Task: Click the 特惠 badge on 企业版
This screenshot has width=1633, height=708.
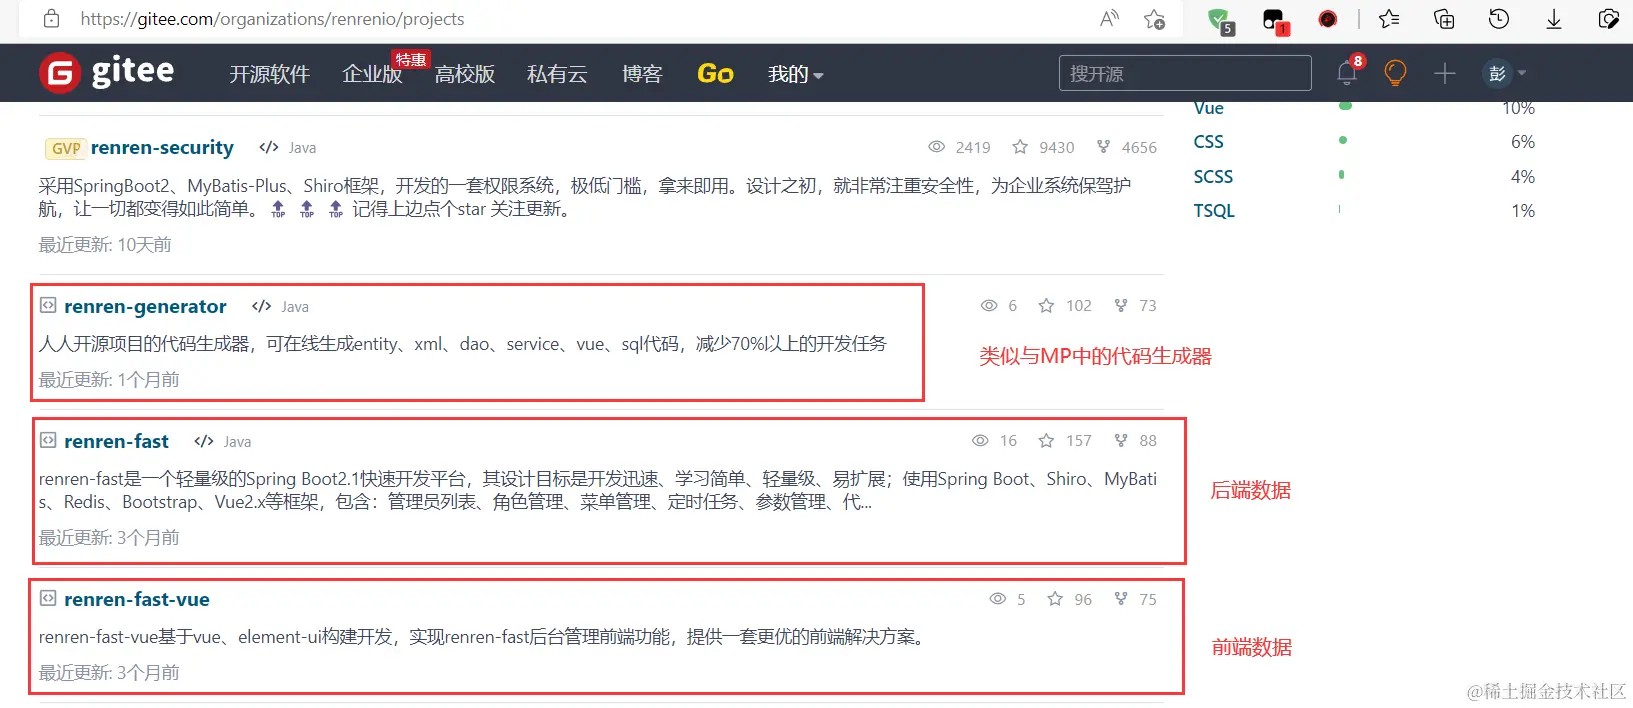Action: tap(410, 59)
